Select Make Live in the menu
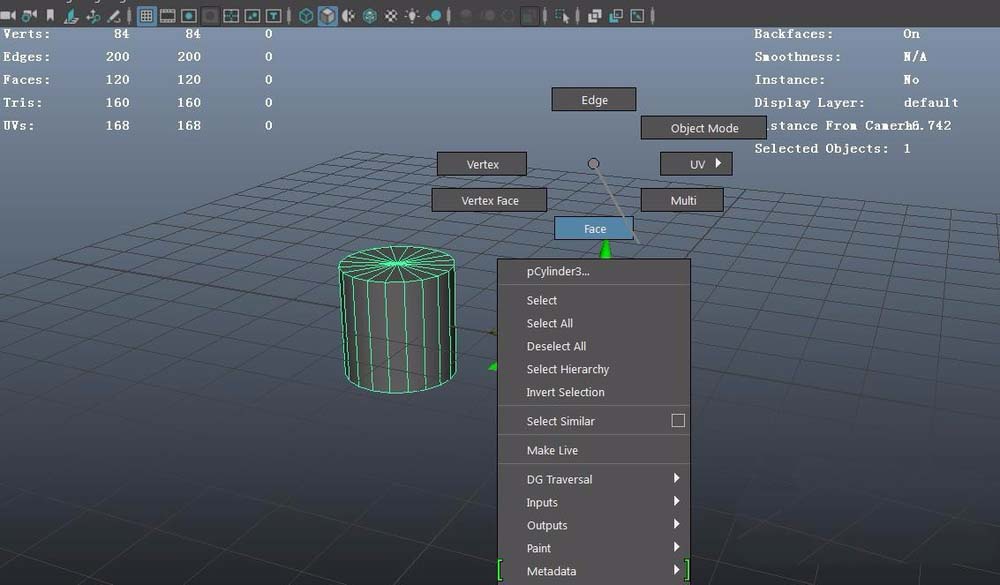Image resolution: width=1000 pixels, height=585 pixels. [x=552, y=450]
